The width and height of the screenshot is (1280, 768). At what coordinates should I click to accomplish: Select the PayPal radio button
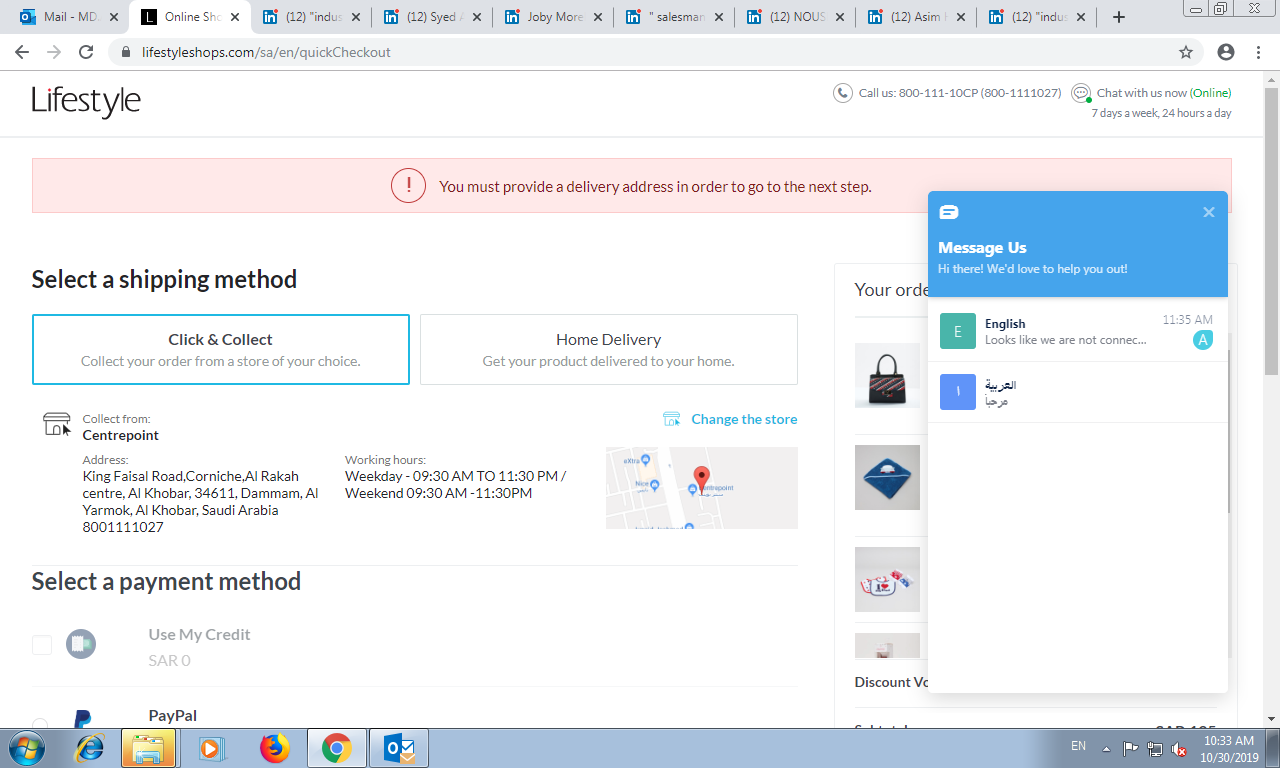(40, 725)
